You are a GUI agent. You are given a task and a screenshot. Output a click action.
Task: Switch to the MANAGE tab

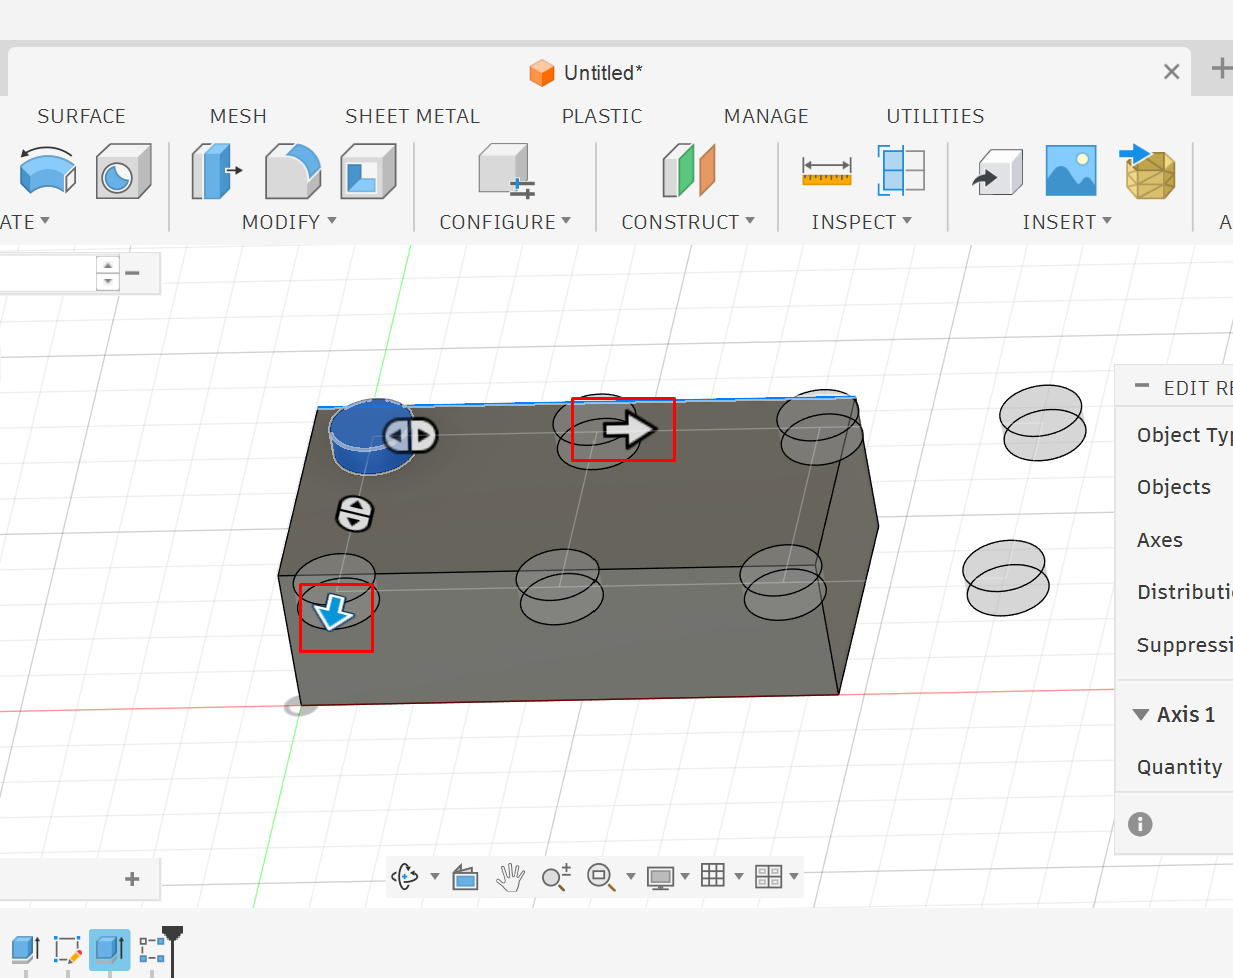766,116
